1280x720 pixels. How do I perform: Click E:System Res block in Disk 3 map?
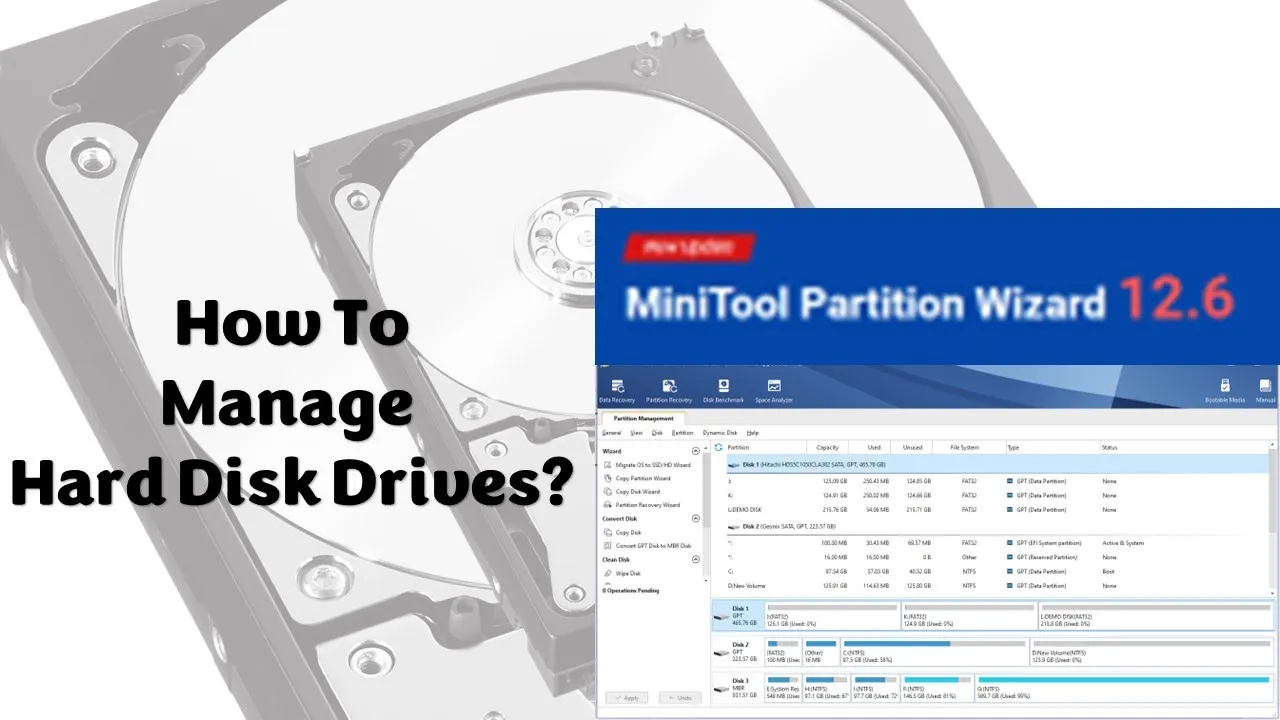[x=782, y=687]
